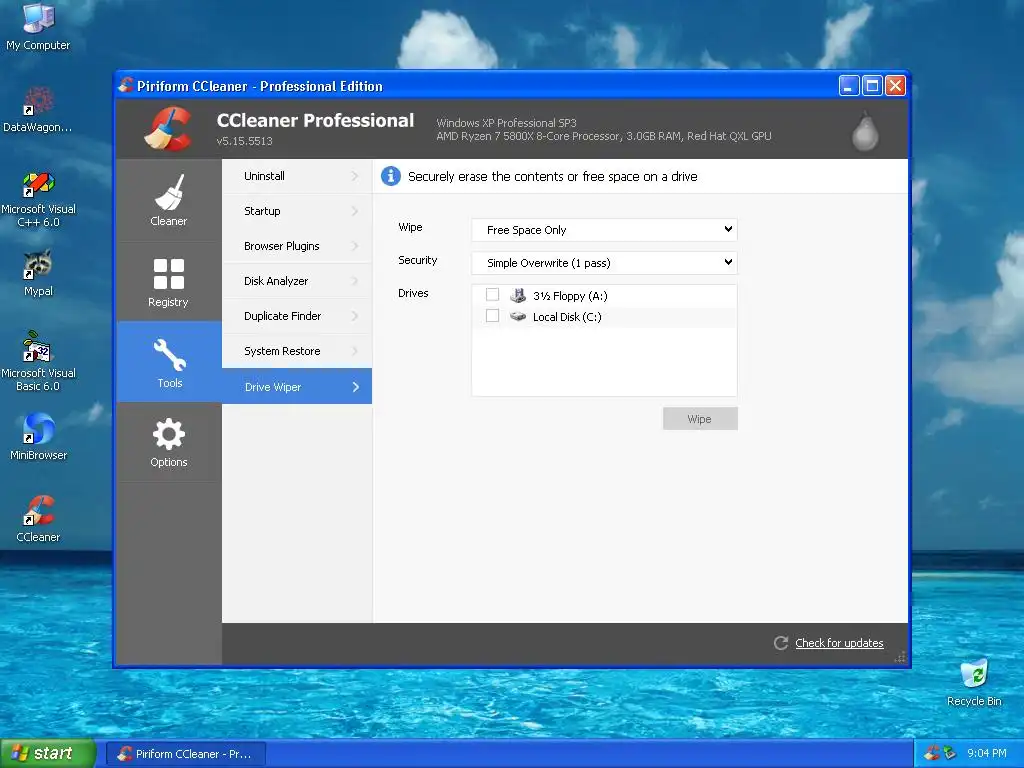Open the Browser Plugins tool
The width and height of the screenshot is (1024, 768).
tap(297, 246)
